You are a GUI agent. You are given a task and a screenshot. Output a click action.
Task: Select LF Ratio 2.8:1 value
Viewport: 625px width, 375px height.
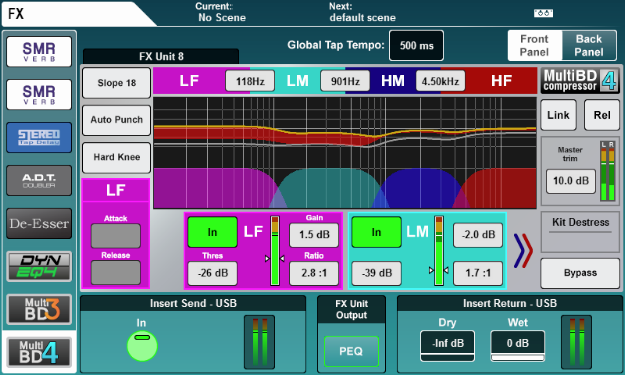314,273
